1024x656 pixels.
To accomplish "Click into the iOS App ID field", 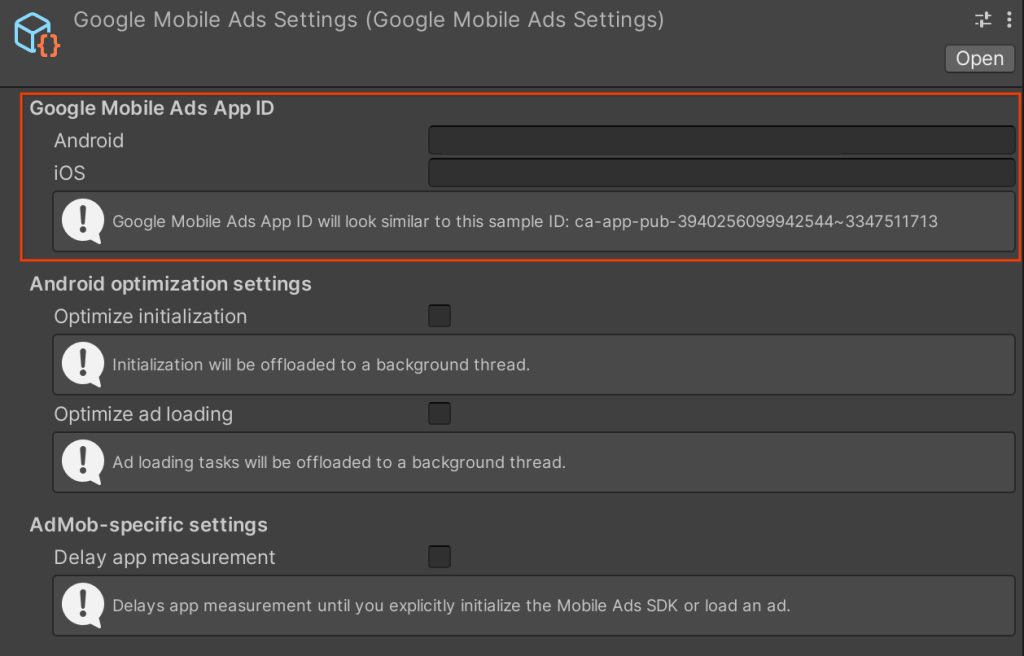I will [721, 173].
